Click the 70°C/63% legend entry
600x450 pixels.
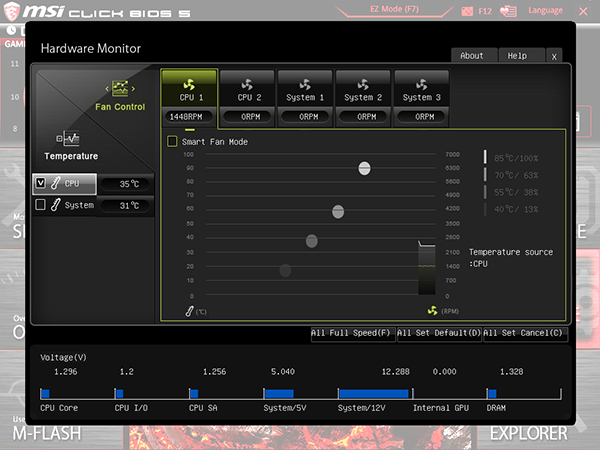click(516, 175)
